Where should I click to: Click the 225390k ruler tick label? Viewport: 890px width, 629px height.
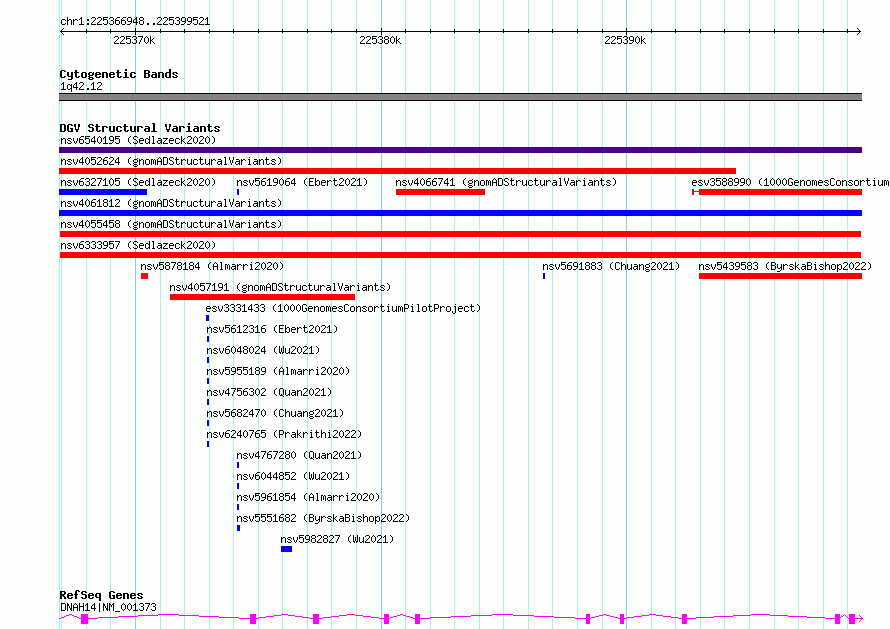tap(625, 40)
